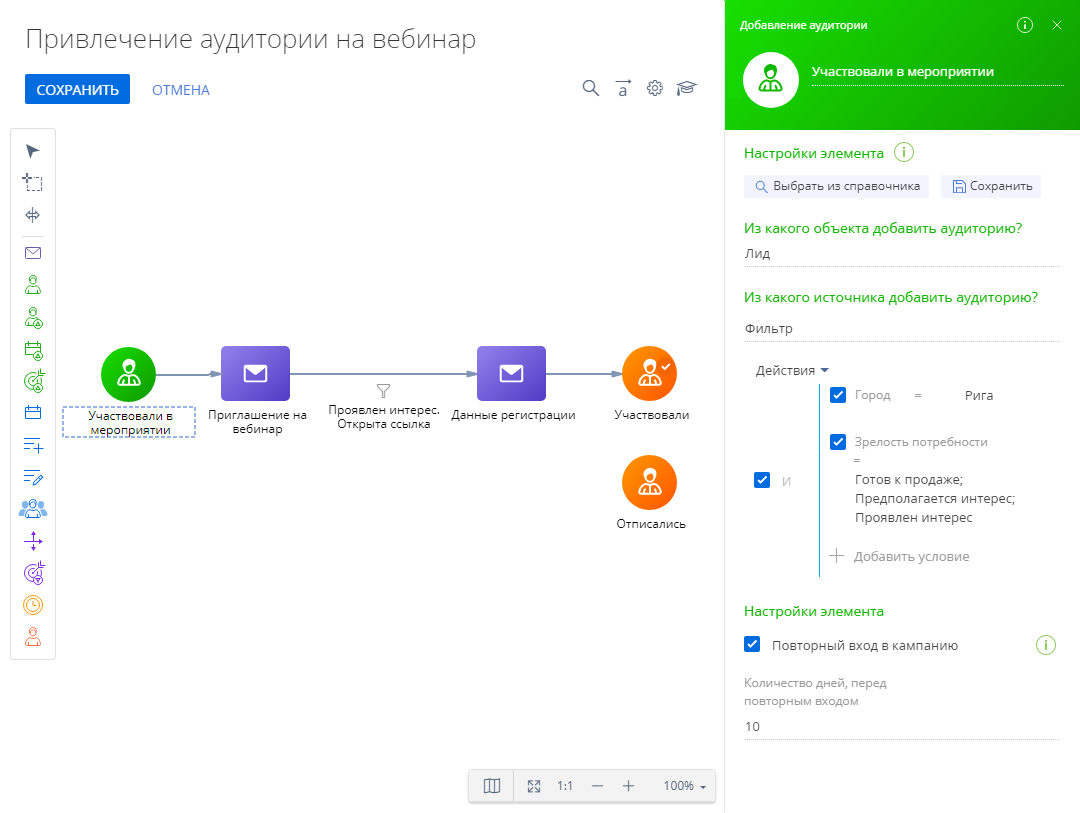This screenshot has width=1080, height=813.
Task: Click the minus zoom out button
Action: click(x=597, y=786)
